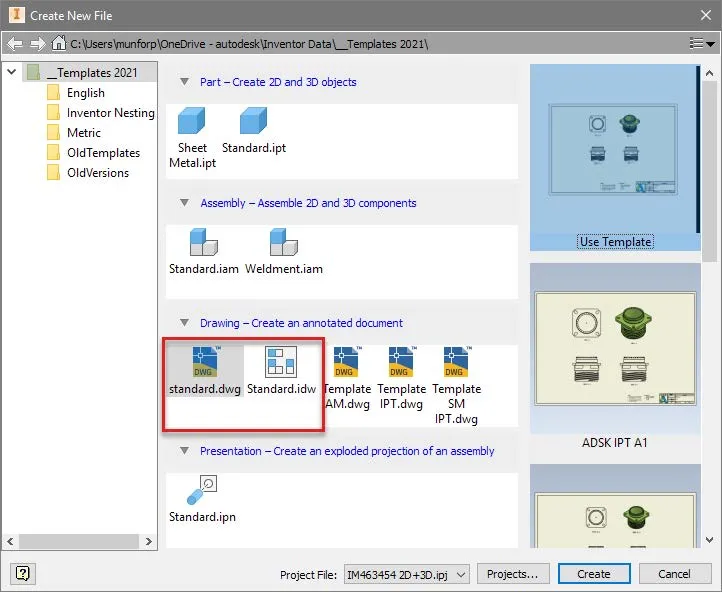Collapse the Drawing section triangle
The image size is (722, 592).
pyautogui.click(x=184, y=323)
